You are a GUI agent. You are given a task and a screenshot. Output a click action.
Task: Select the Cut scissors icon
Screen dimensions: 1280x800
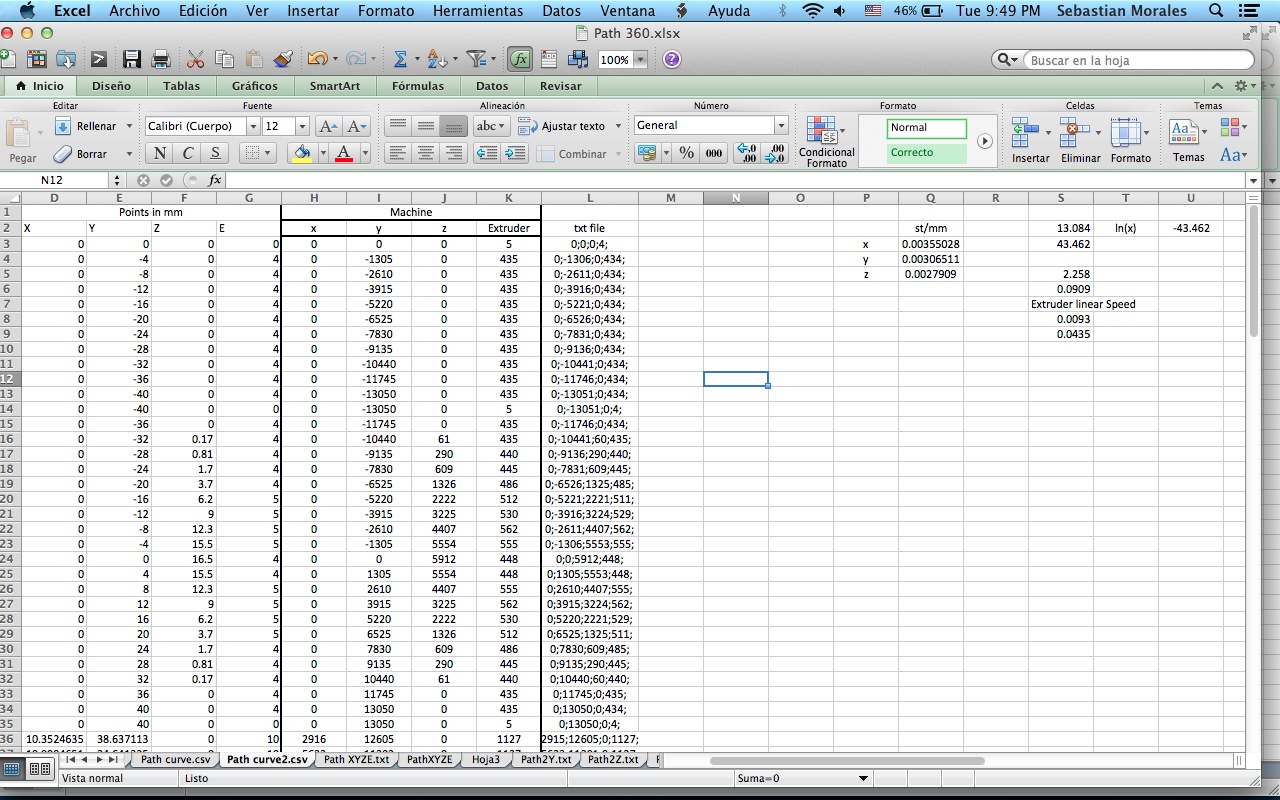[195, 59]
